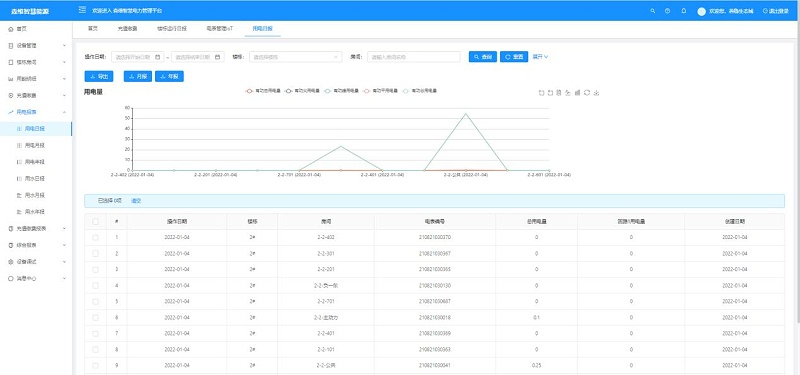800x375 pixels.
Task: Open the building selection dropdown
Action: [295, 57]
